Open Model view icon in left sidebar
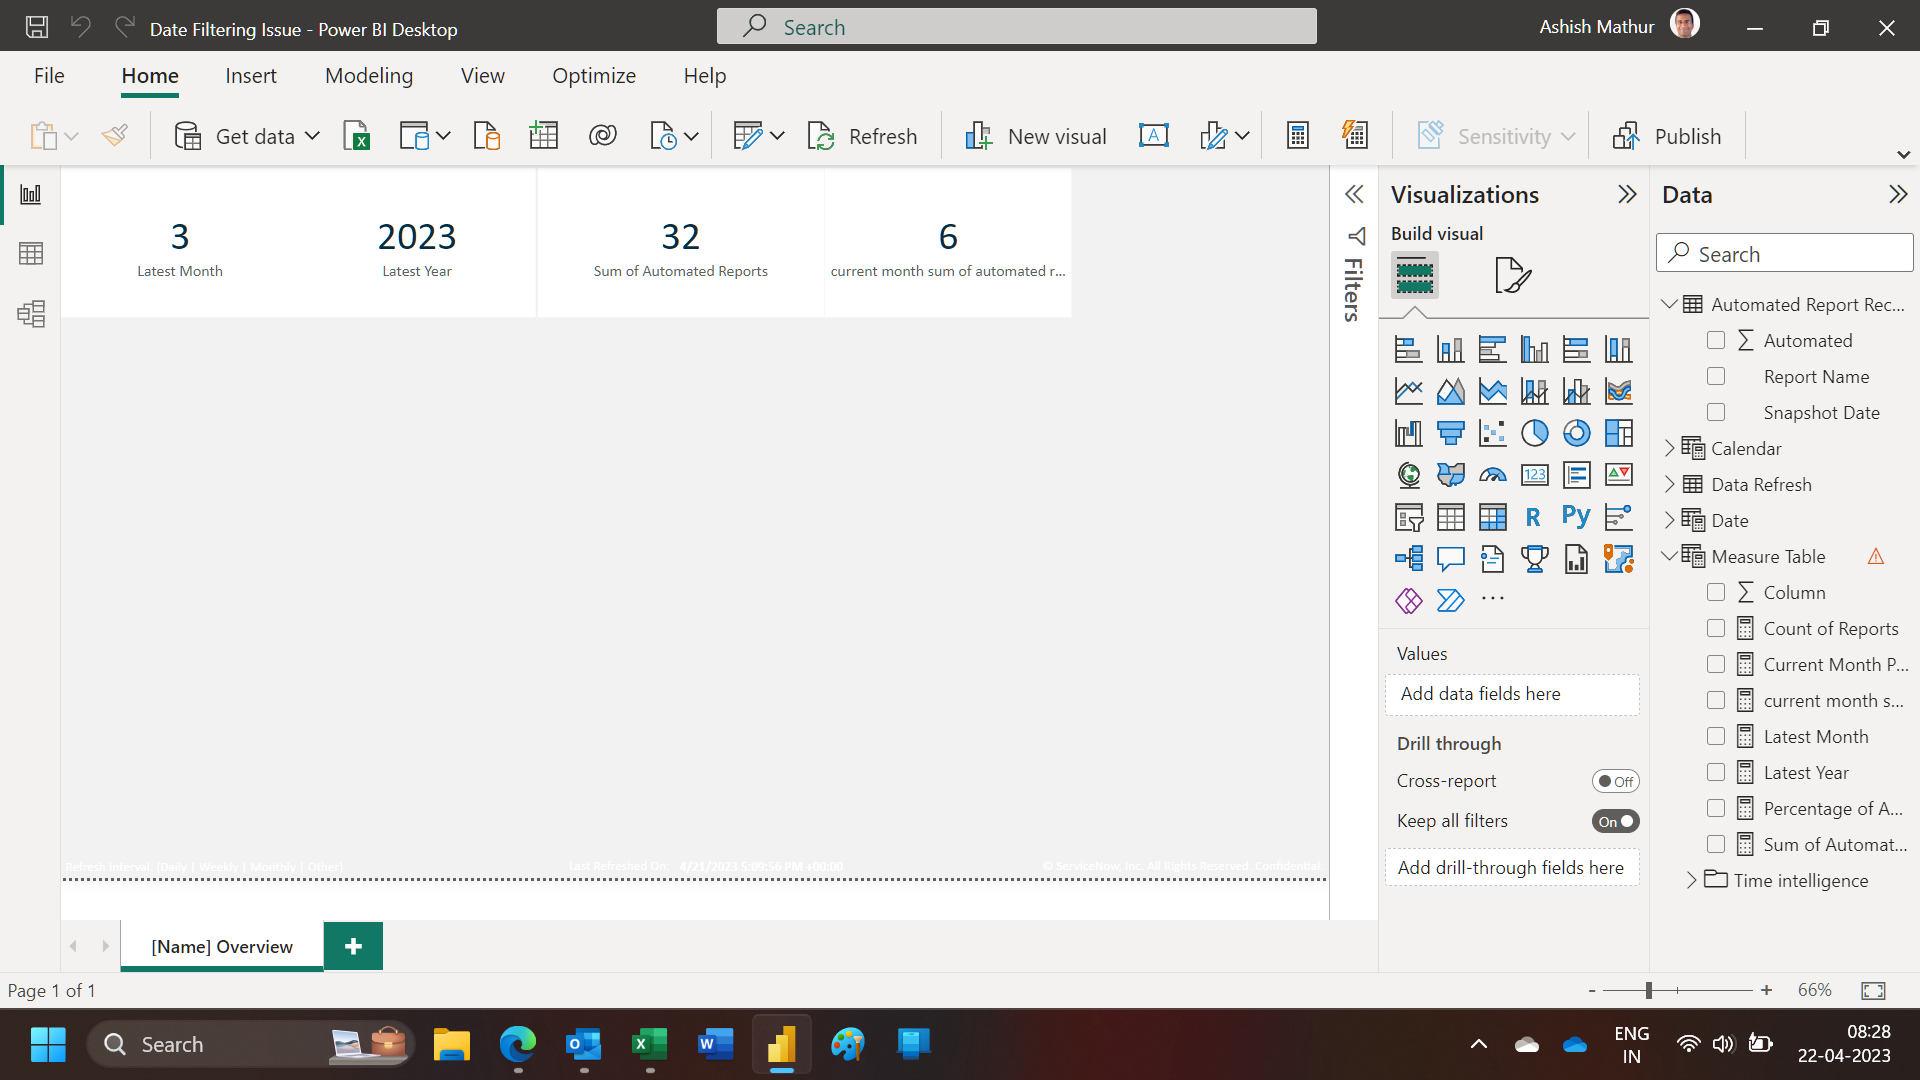1920x1080 pixels. click(x=31, y=314)
